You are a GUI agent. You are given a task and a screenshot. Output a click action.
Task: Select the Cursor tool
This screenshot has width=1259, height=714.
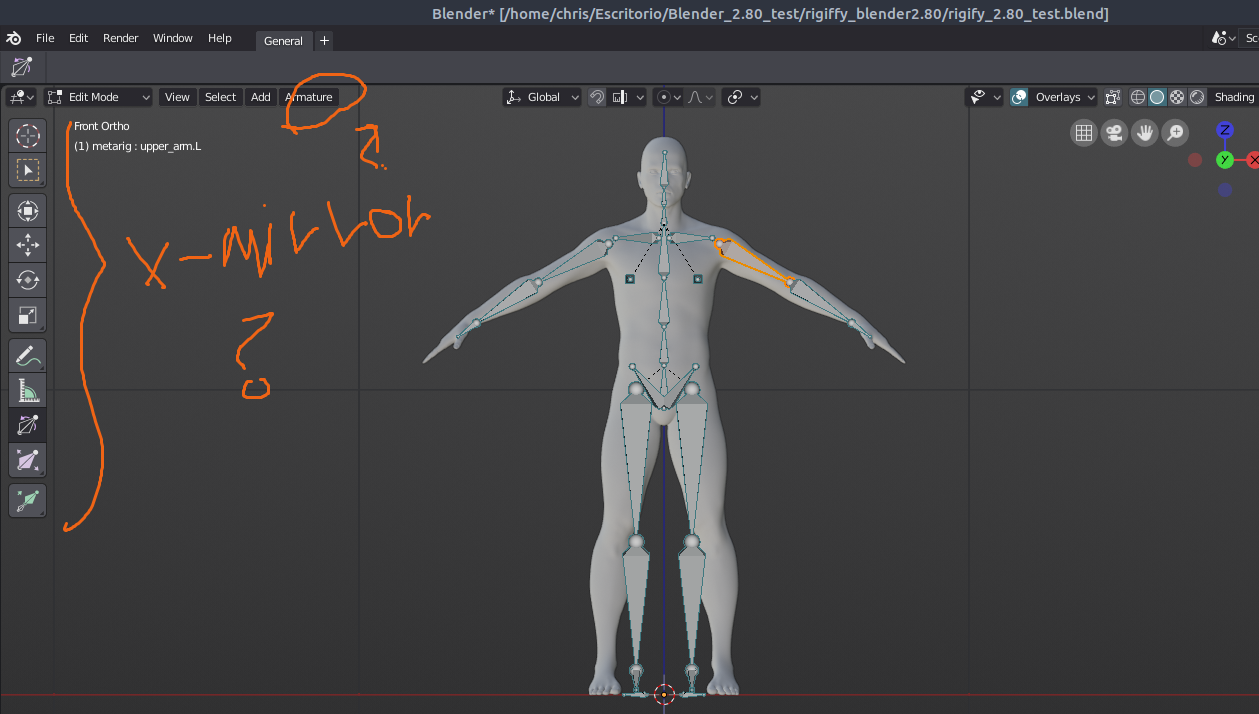coord(28,135)
